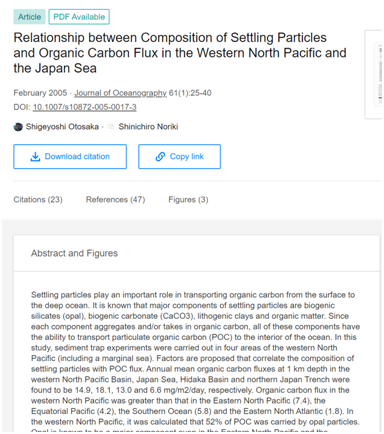This screenshot has height=434, width=384.
Task: Open the PDF preview thumbnail
Action: tap(374, 74)
